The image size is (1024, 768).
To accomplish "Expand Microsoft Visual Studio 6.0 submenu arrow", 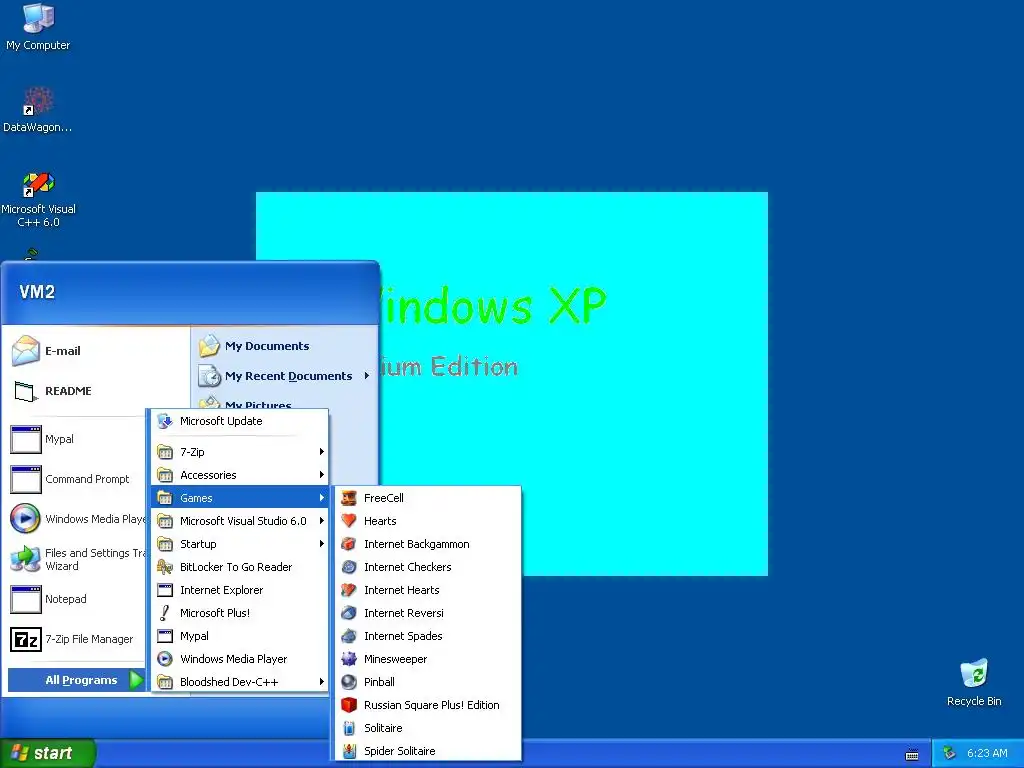I will tap(321, 520).
